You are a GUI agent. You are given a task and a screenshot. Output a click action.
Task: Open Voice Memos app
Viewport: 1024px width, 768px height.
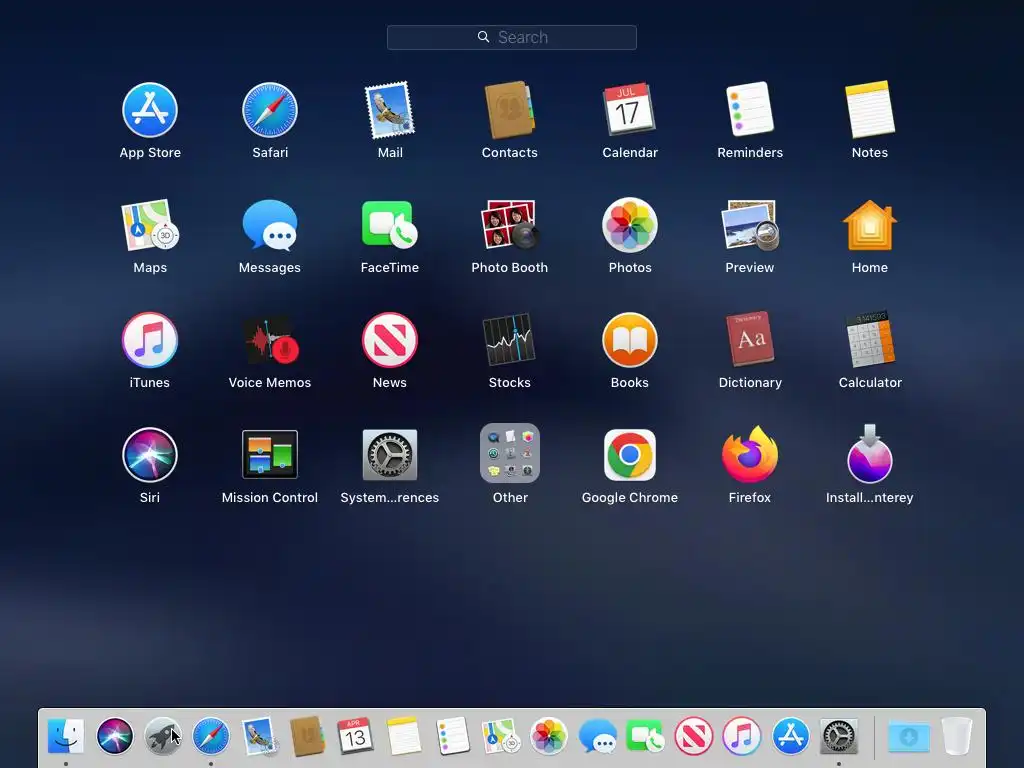point(270,340)
